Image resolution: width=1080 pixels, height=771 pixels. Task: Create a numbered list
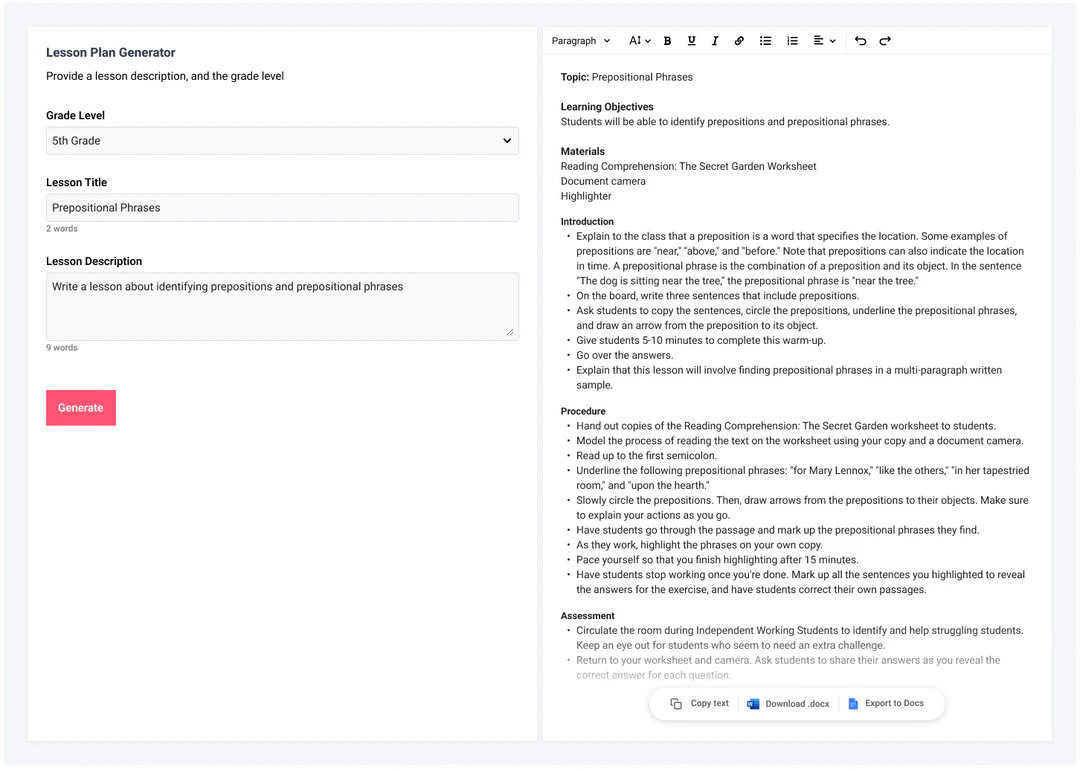click(792, 41)
